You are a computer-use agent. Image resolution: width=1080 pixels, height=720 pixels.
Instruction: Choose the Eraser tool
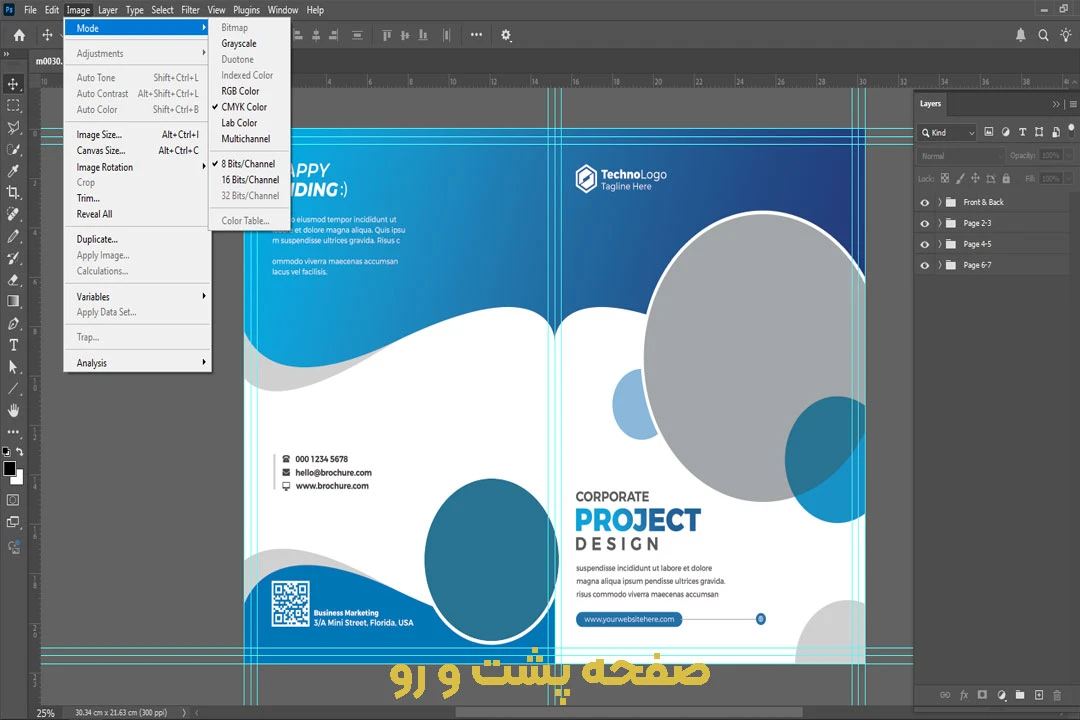[x=13, y=280]
